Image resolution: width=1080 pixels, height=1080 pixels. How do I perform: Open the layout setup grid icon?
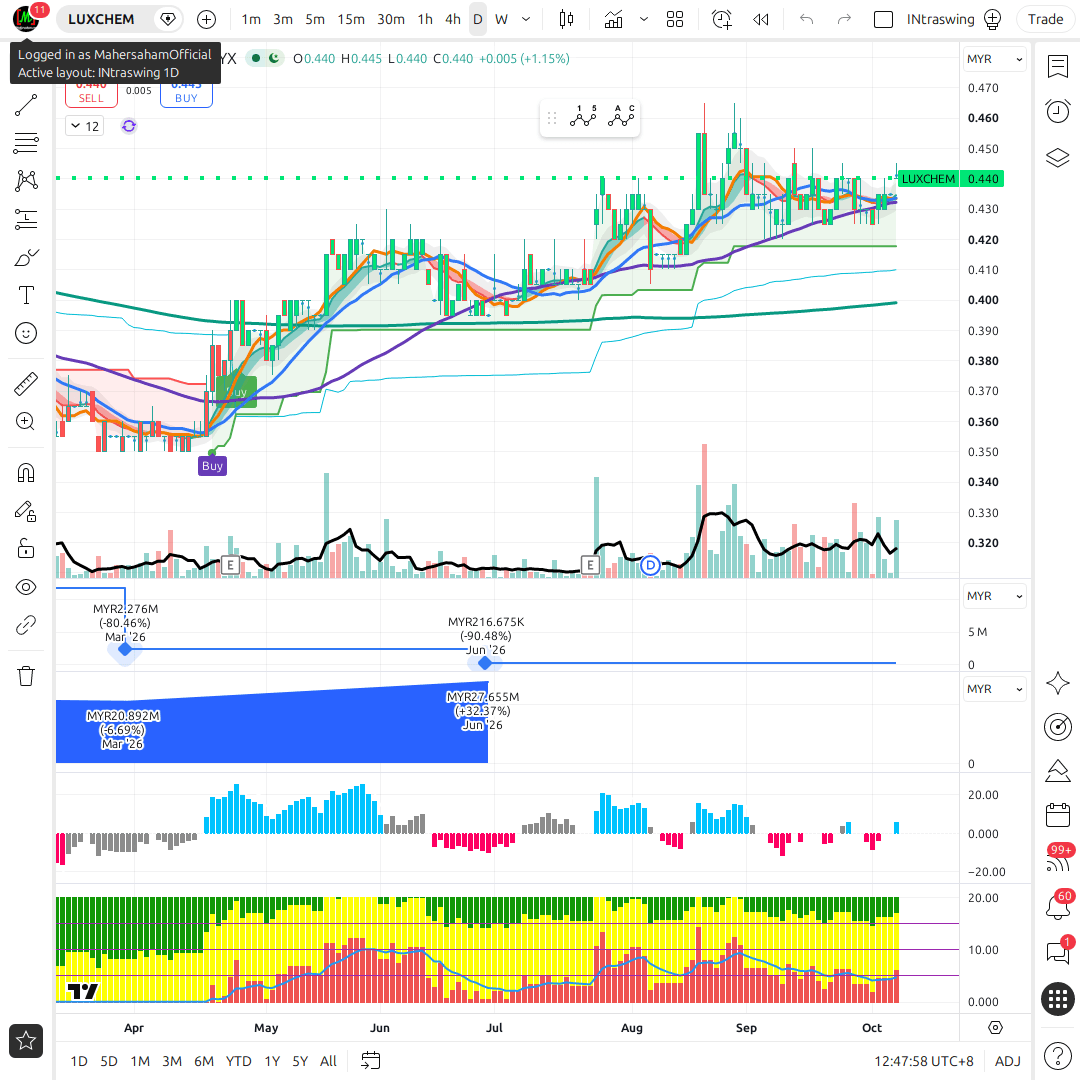click(x=675, y=19)
